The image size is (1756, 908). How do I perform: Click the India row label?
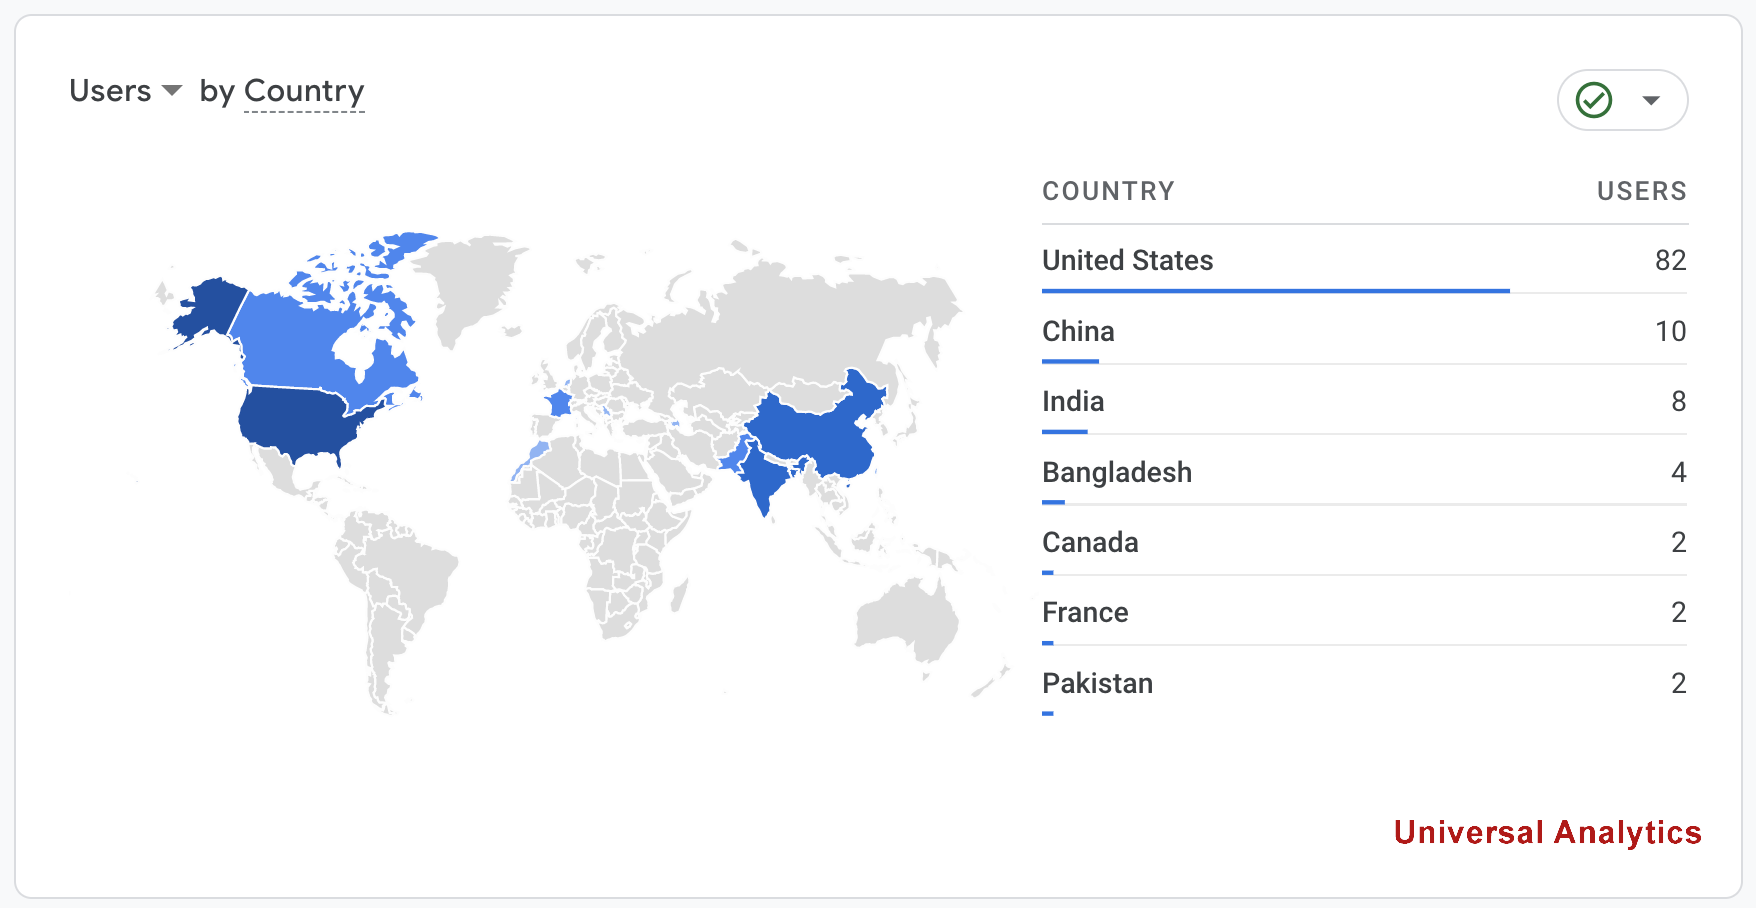tap(1073, 401)
